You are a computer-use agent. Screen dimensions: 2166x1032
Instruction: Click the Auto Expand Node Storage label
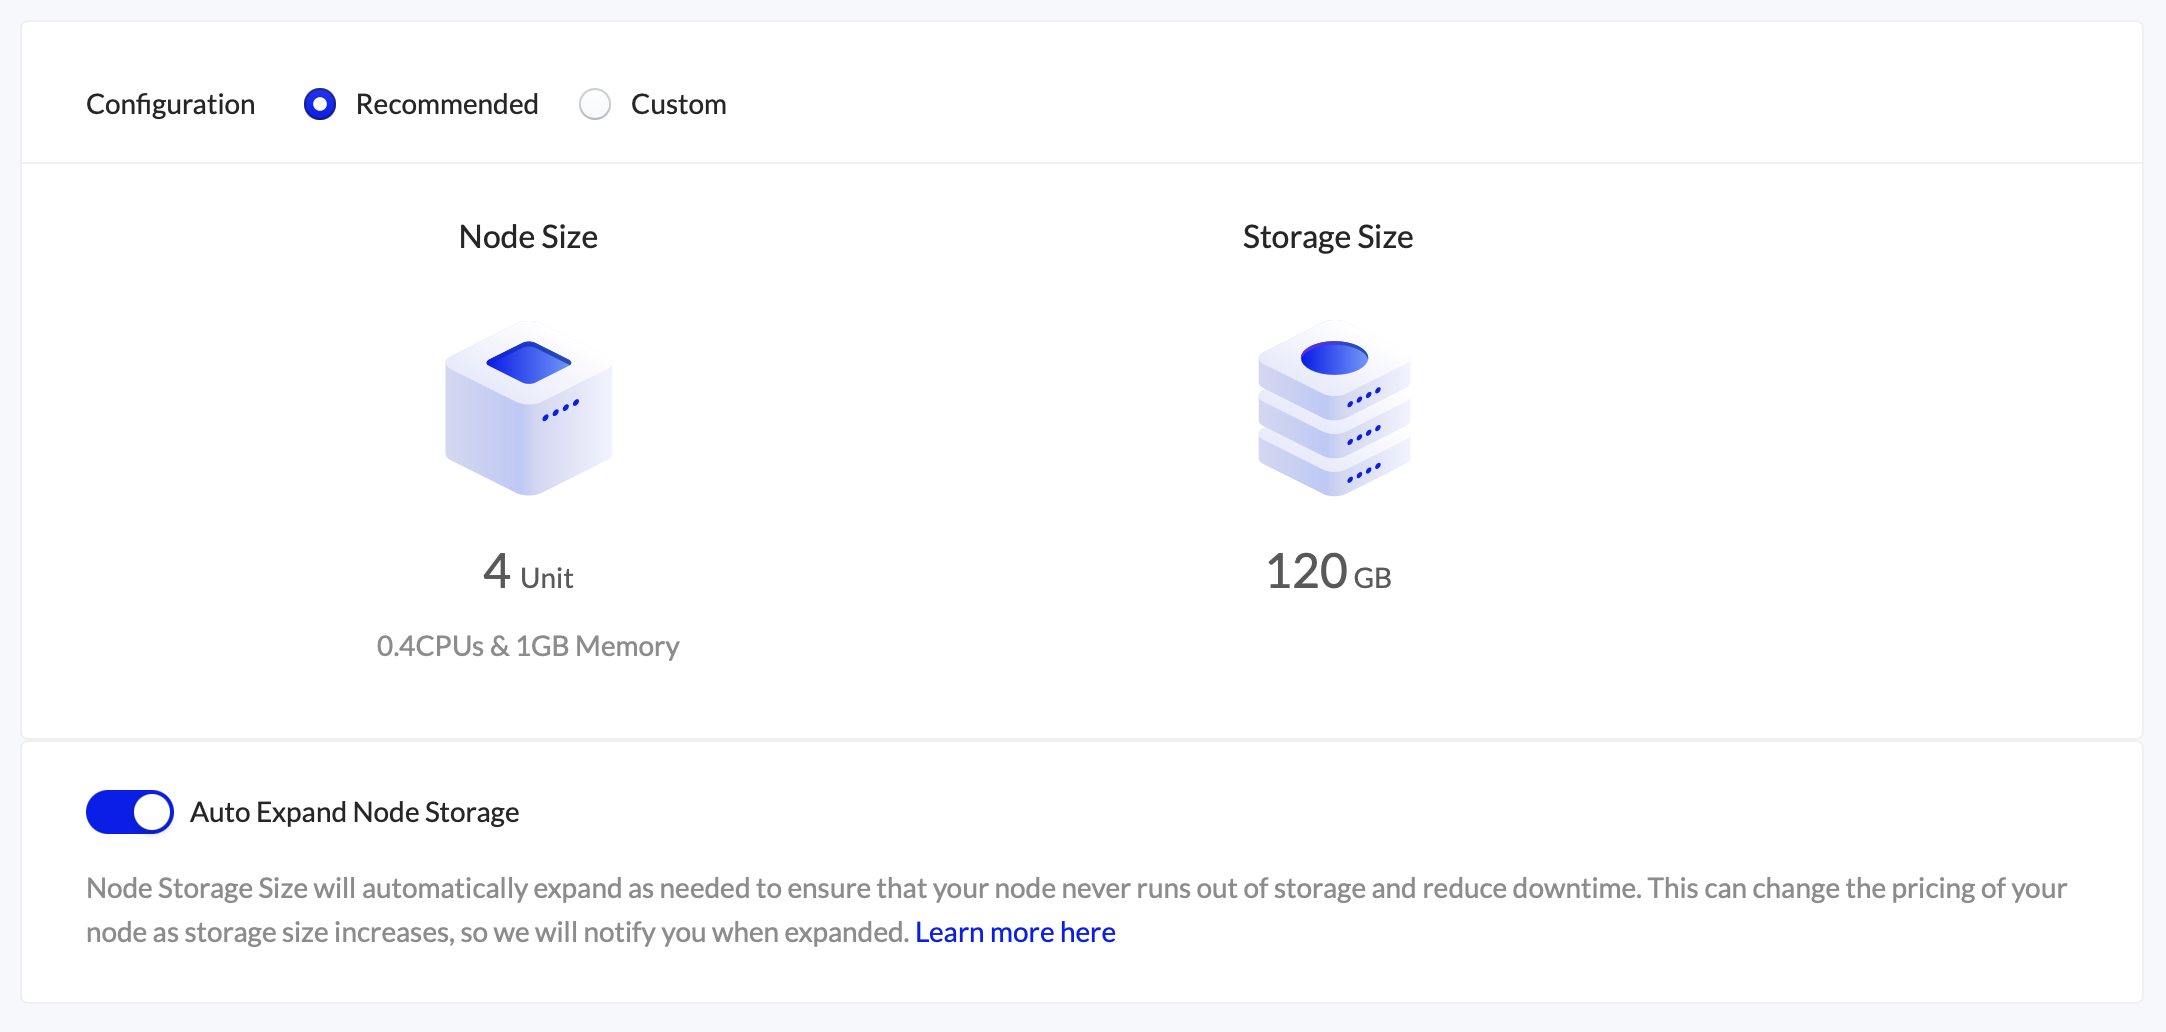354,812
